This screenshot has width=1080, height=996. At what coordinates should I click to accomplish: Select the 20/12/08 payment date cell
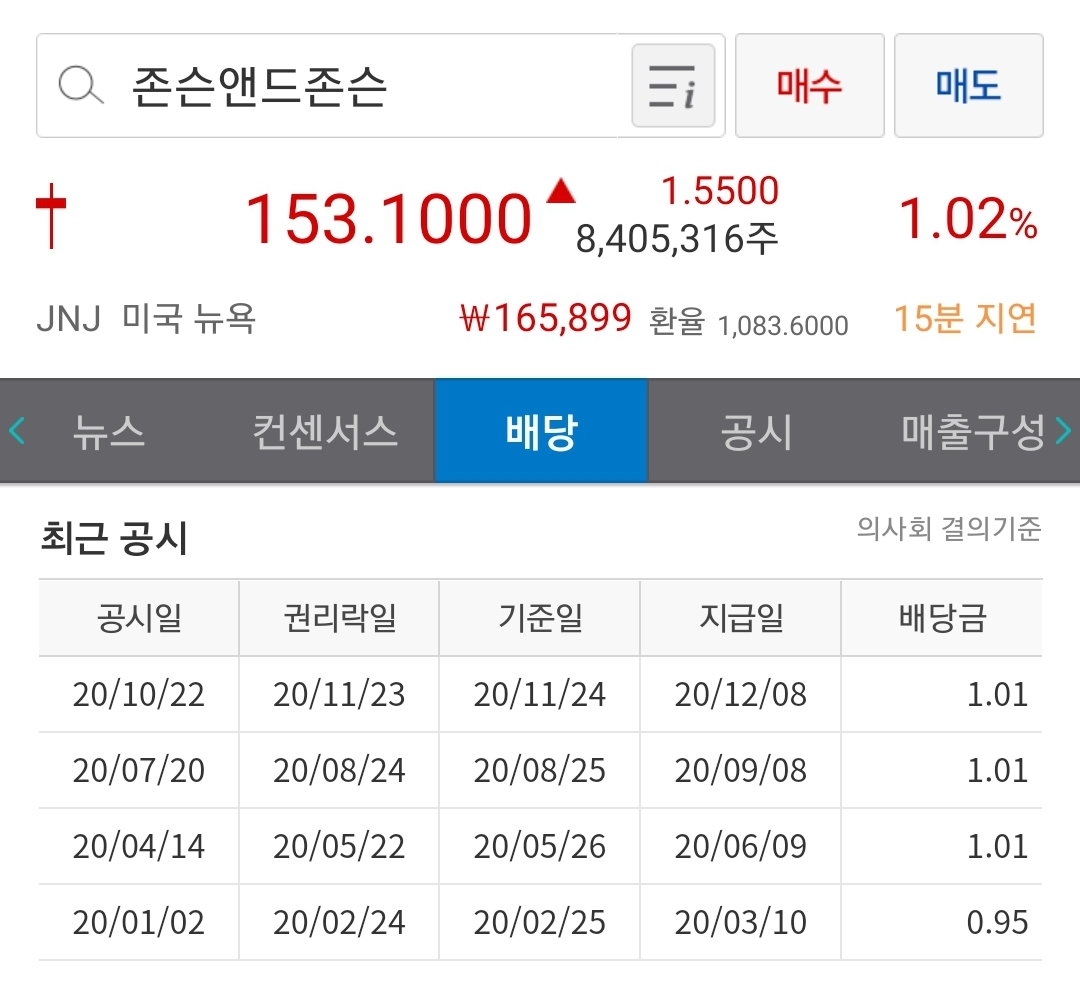[x=741, y=694]
